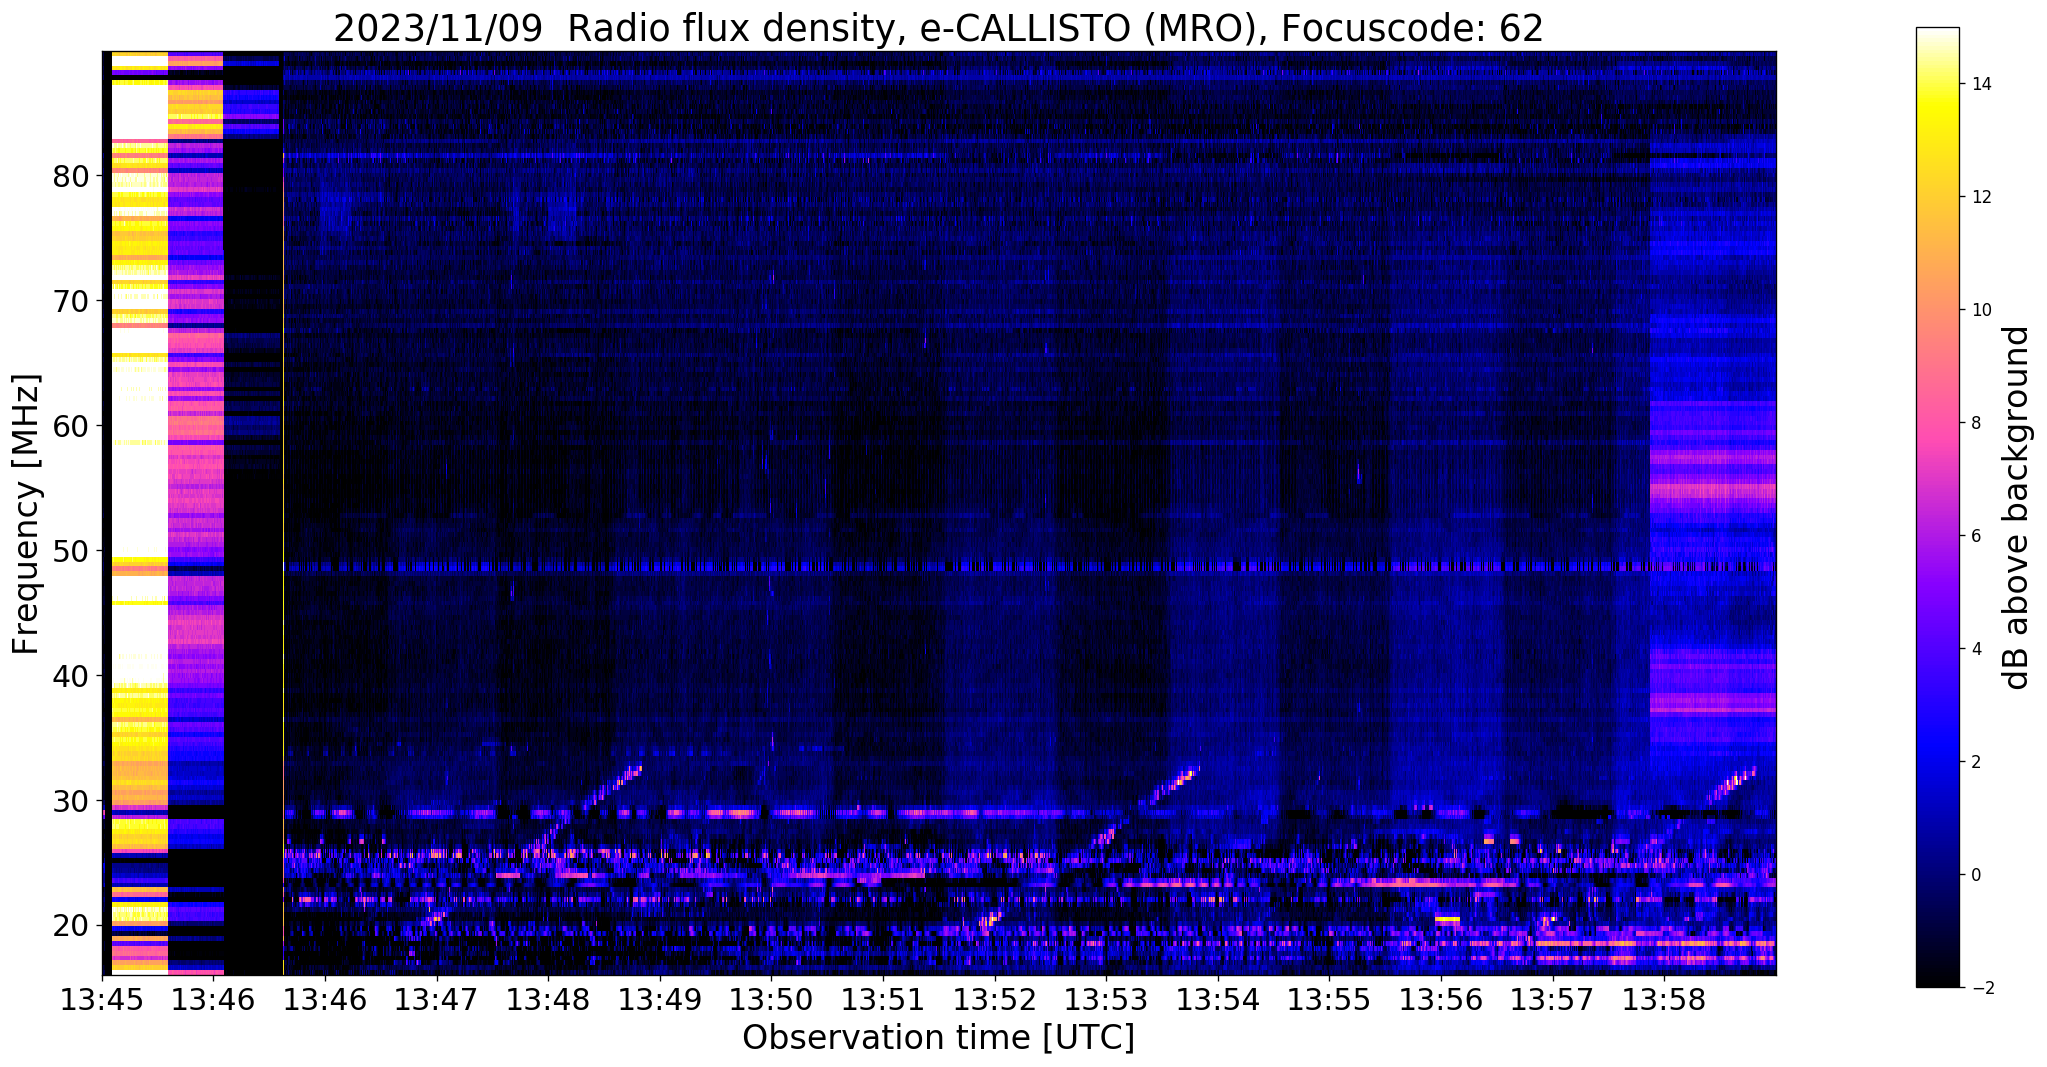Click the 13:45 time tick label

click(x=103, y=999)
